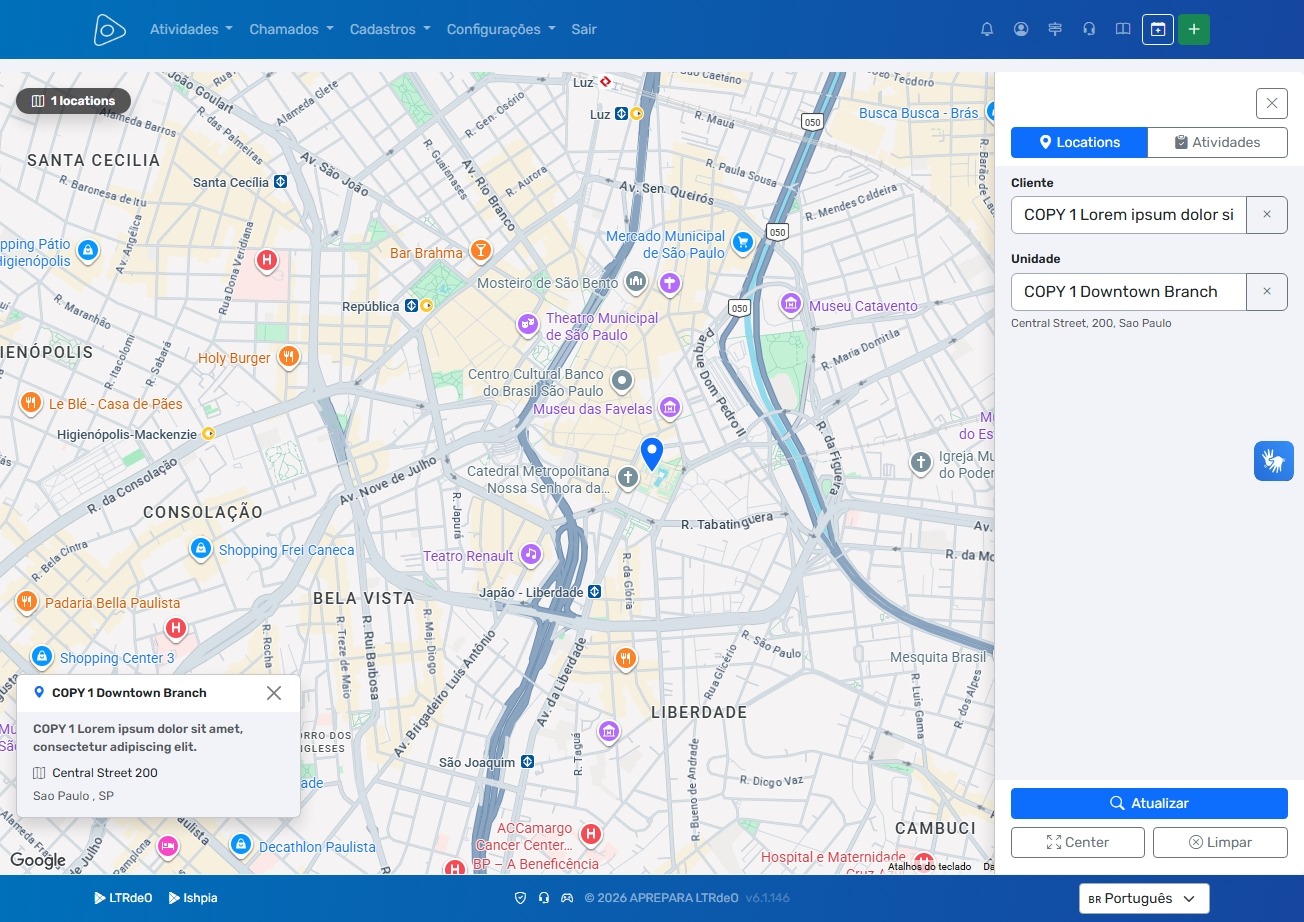Open the Português language dropdown
This screenshot has width=1304, height=922.
coord(1144,898)
